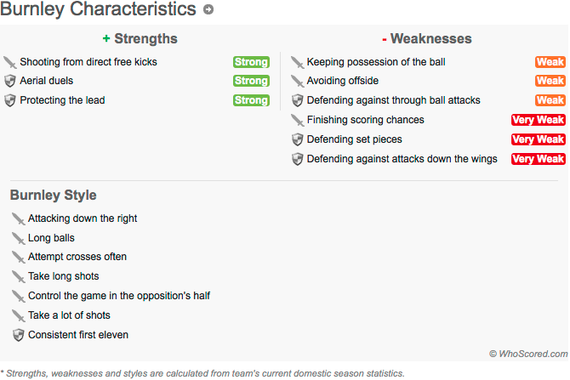The image size is (570, 380).
Task: Click shield icon beside Consistent first eleven
Action: coord(18,335)
